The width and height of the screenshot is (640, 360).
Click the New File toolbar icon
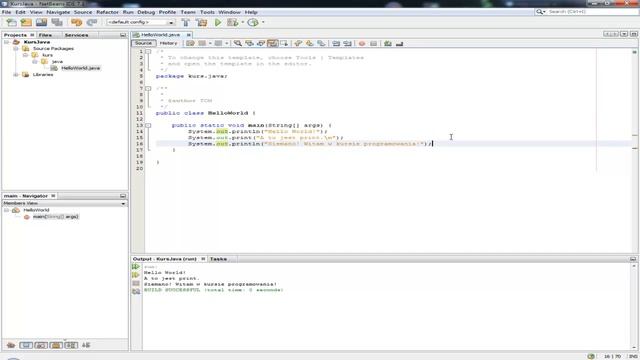(11, 22)
